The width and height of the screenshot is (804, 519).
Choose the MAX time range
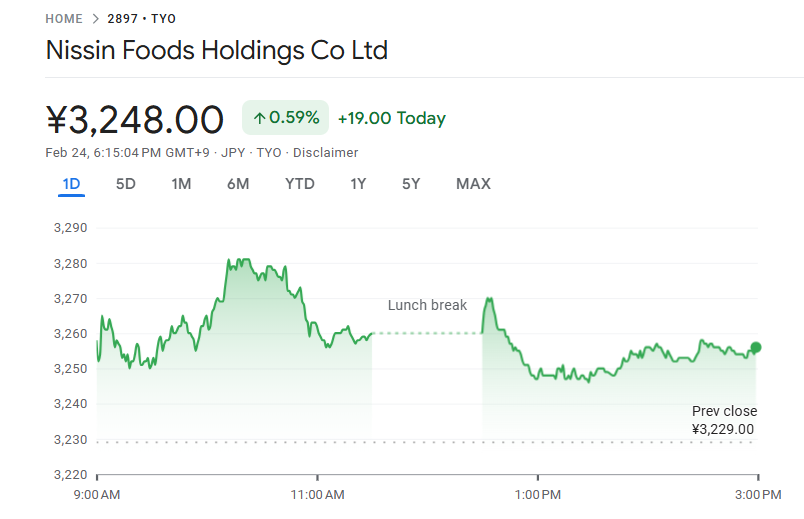point(473,184)
